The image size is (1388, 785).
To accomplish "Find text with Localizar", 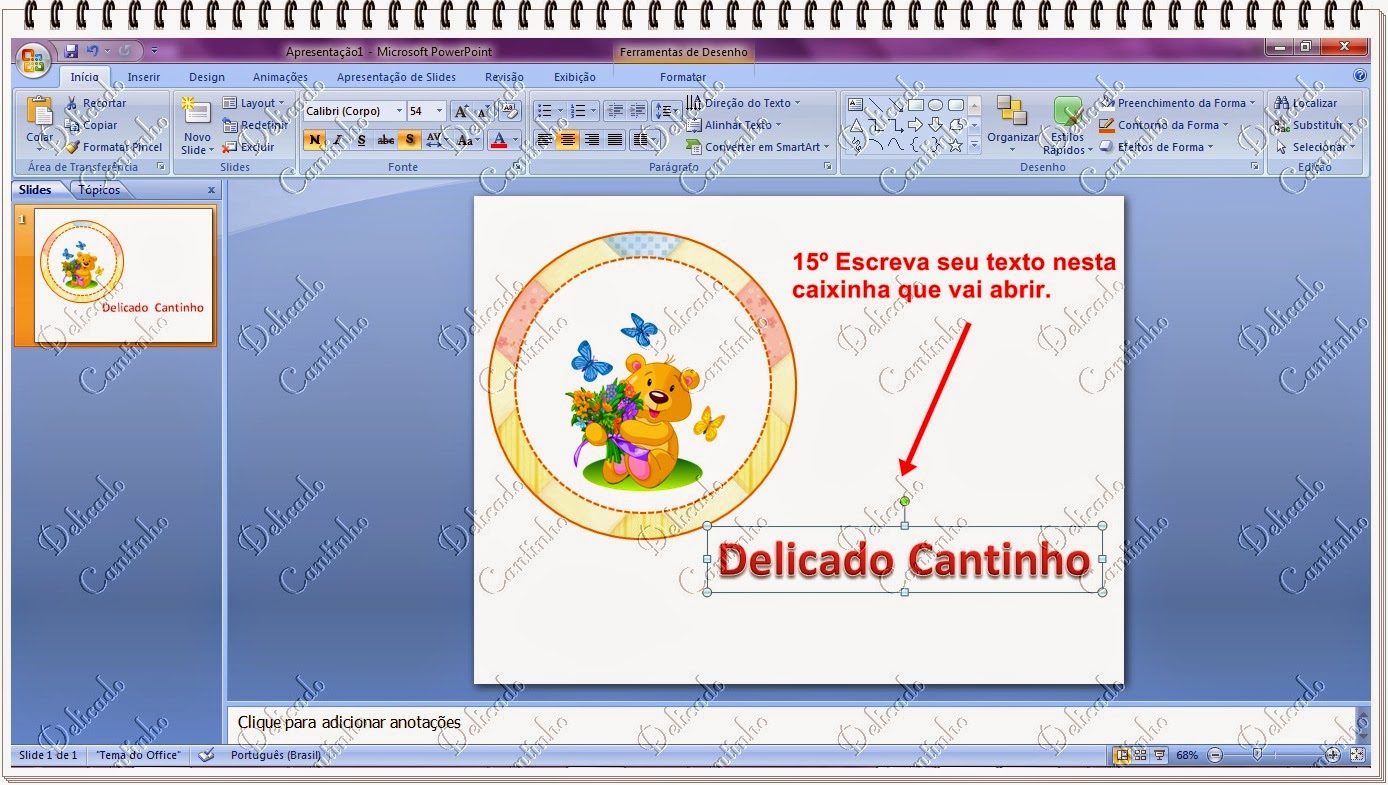I will click(x=1306, y=103).
